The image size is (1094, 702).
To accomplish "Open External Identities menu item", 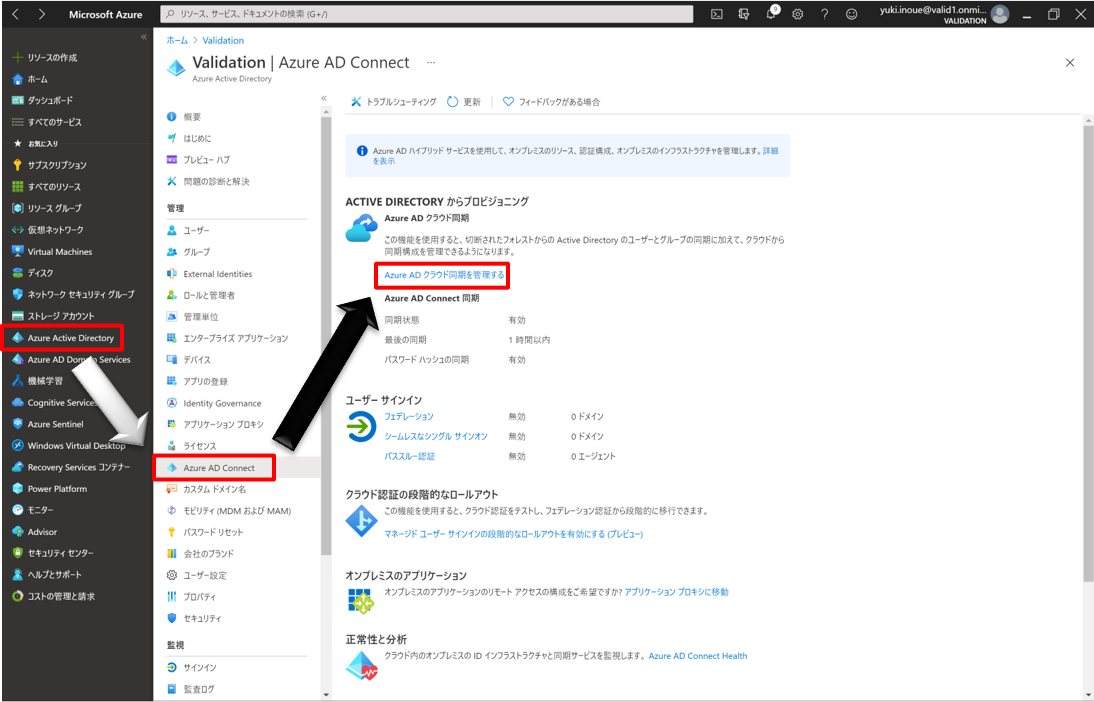I will pyautogui.click(x=209, y=274).
